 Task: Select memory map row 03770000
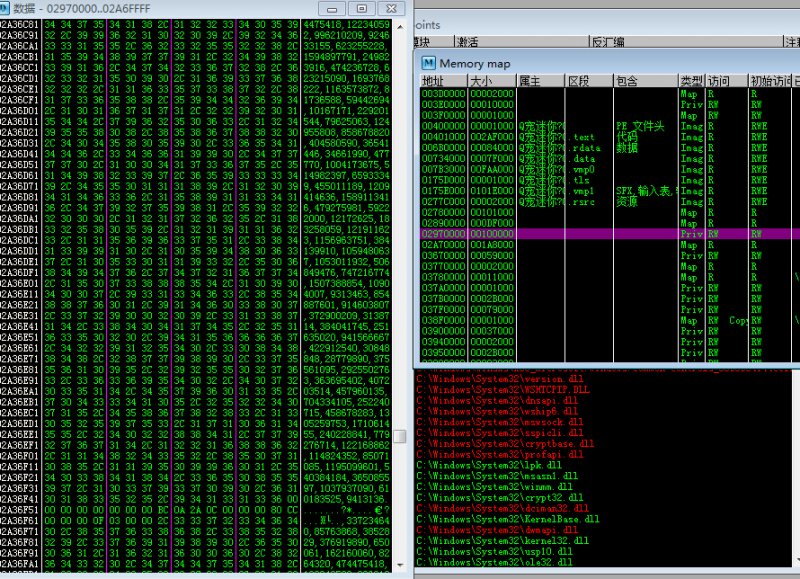(x=610, y=266)
